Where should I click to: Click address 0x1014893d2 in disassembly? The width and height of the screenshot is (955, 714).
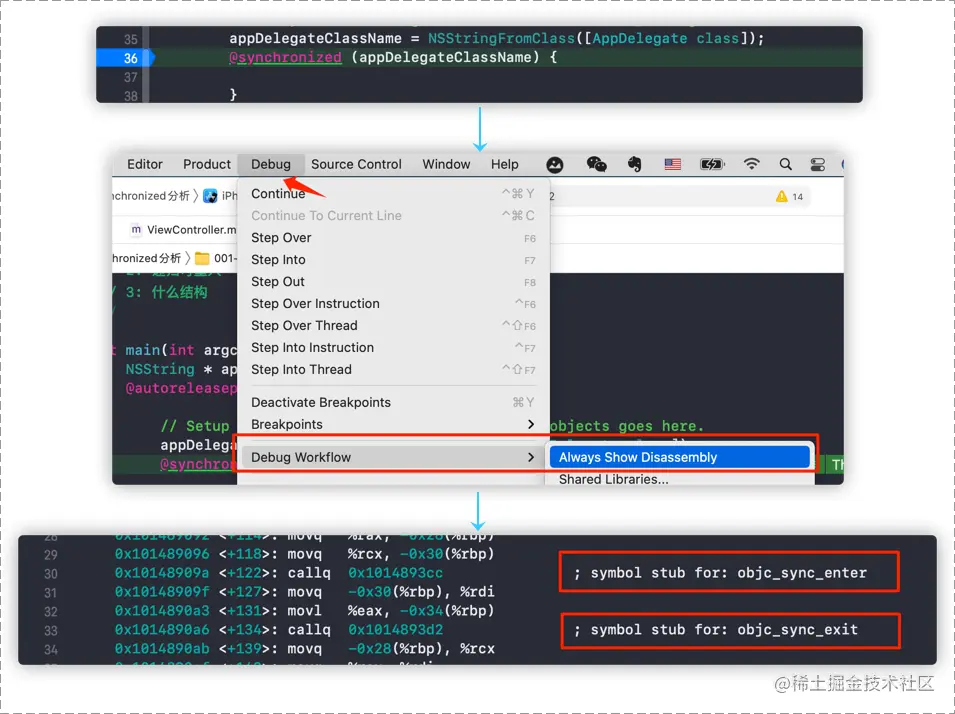[395, 629]
